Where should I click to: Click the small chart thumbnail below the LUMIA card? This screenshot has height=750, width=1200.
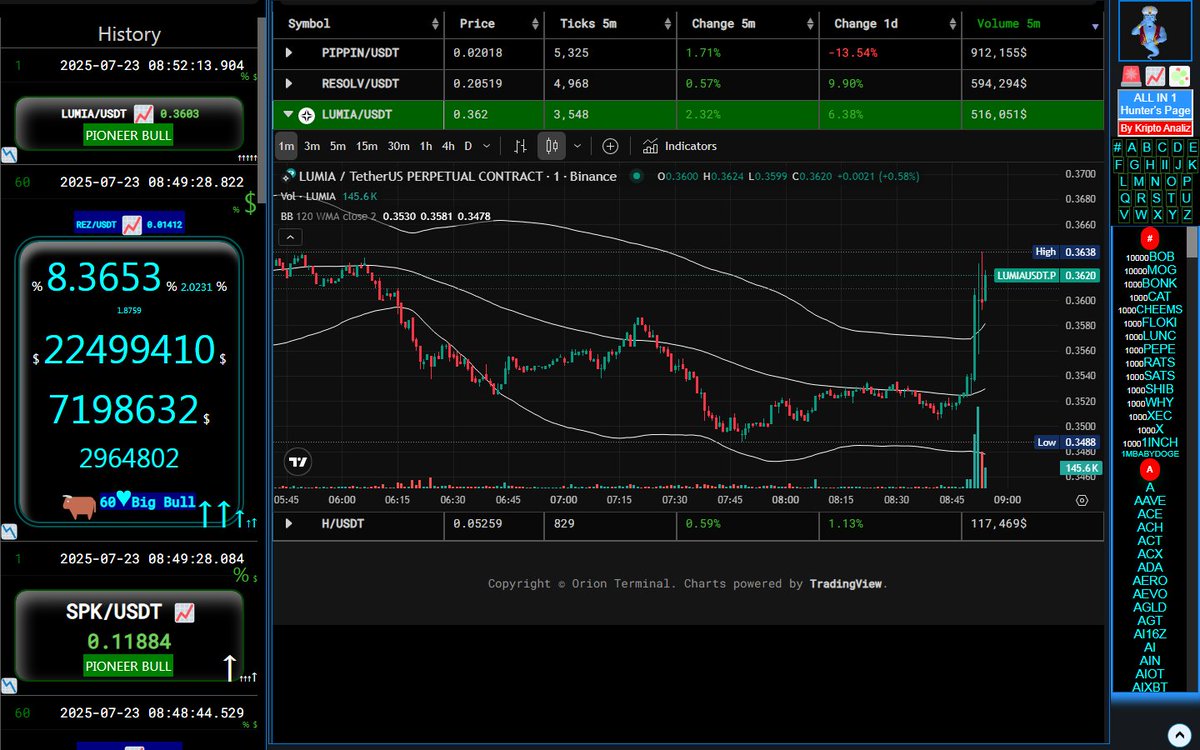8,155
